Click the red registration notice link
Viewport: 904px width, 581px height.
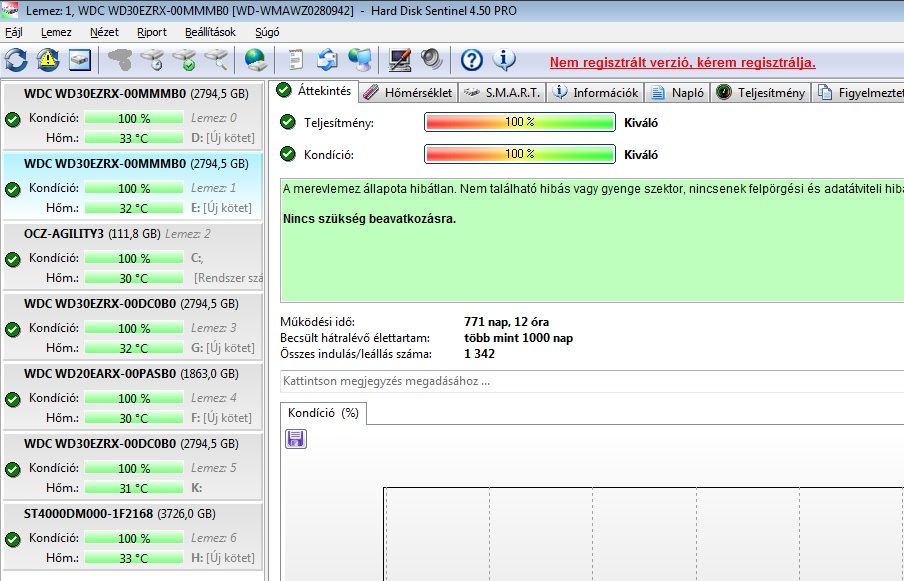pyautogui.click(x=683, y=62)
